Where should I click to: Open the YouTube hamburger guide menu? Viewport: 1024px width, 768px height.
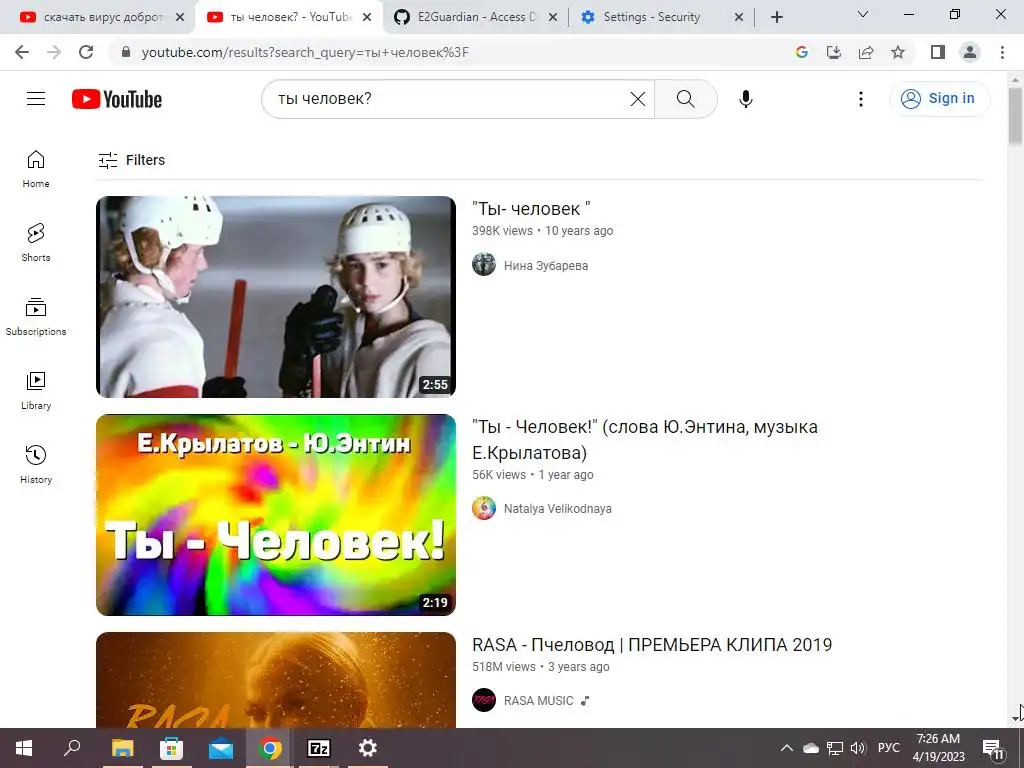[x=36, y=99]
